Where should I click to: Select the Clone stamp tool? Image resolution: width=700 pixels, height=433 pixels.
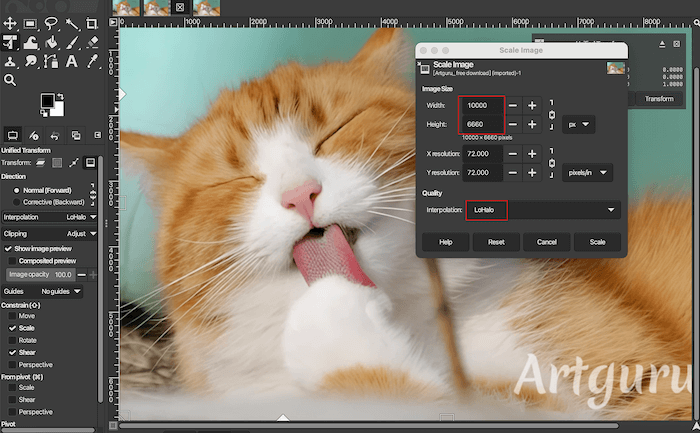pos(10,61)
